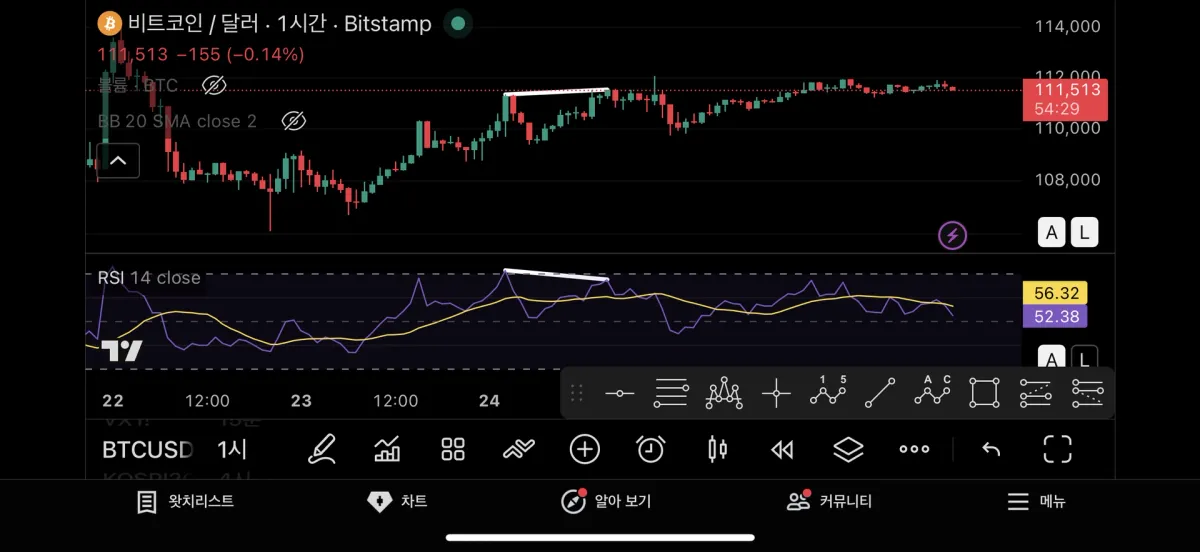1200x552 pixels.
Task: Pick the crosshair line tool
Action: coord(776,393)
